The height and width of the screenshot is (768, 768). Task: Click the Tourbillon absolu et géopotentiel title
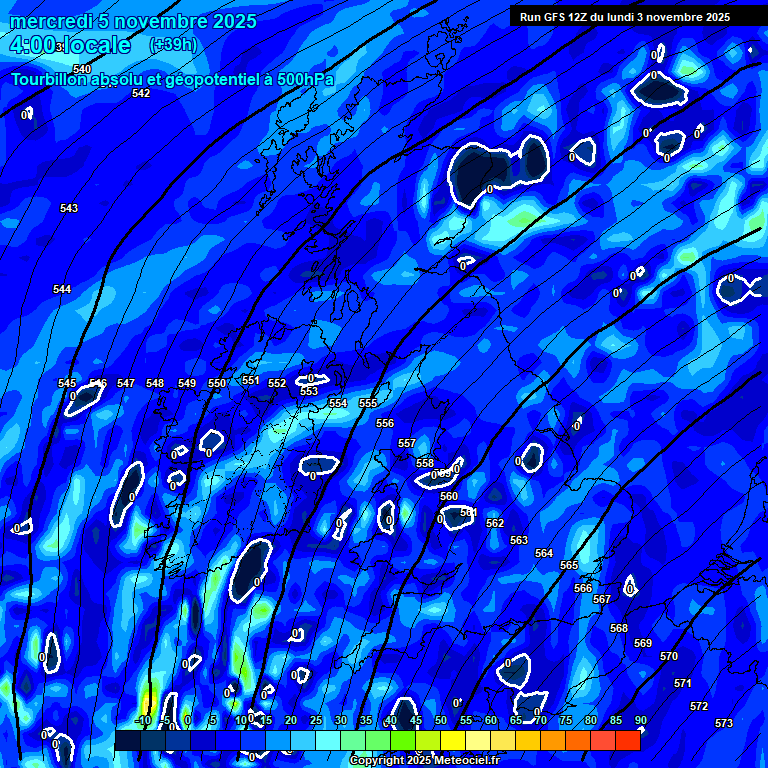(172, 80)
